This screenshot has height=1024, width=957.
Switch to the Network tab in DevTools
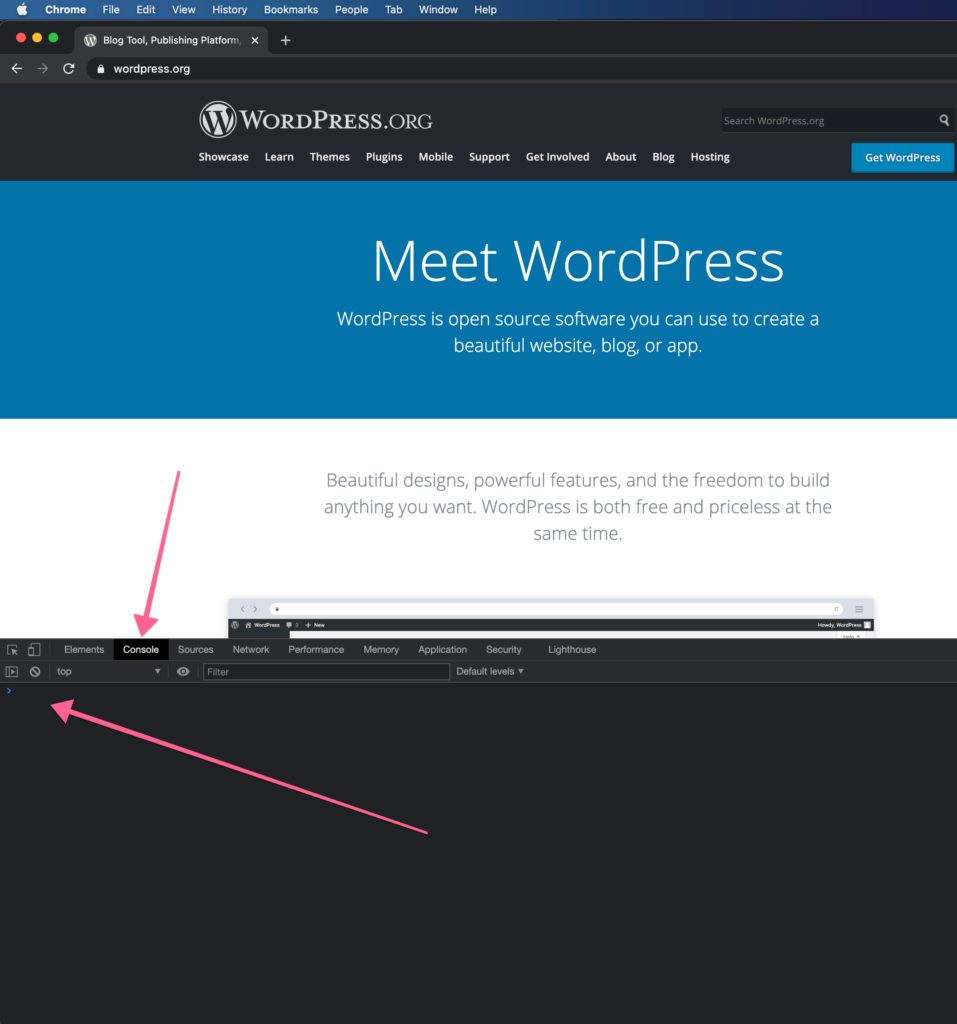click(x=251, y=650)
